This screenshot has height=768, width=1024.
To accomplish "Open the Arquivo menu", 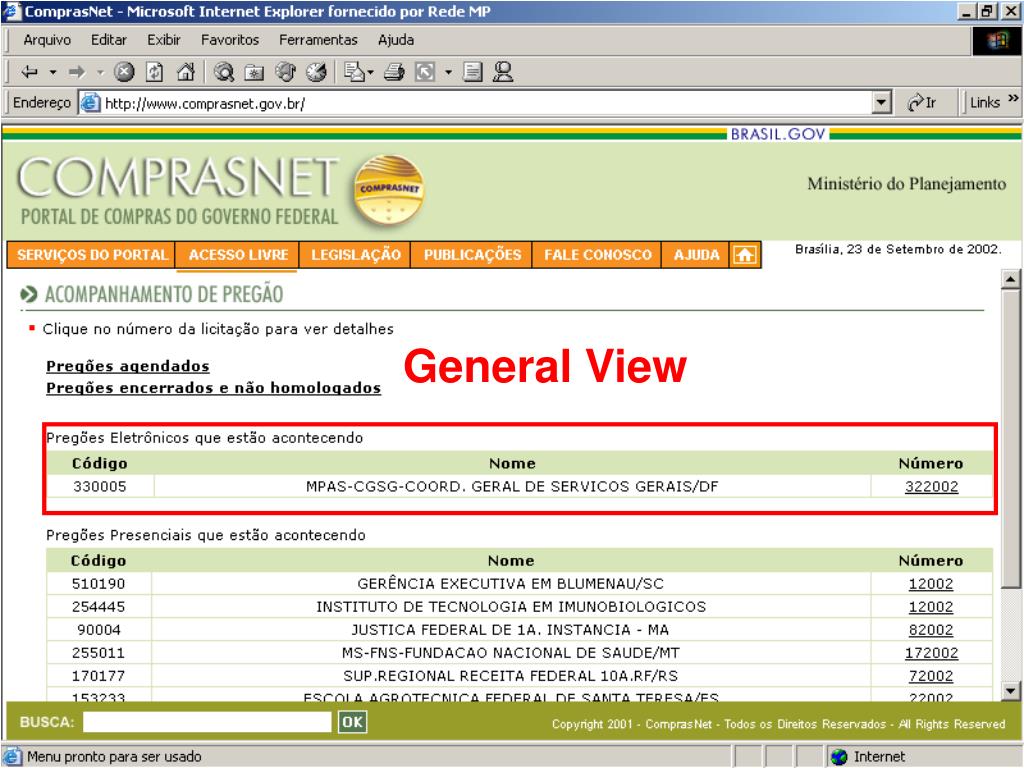I will 47,40.
